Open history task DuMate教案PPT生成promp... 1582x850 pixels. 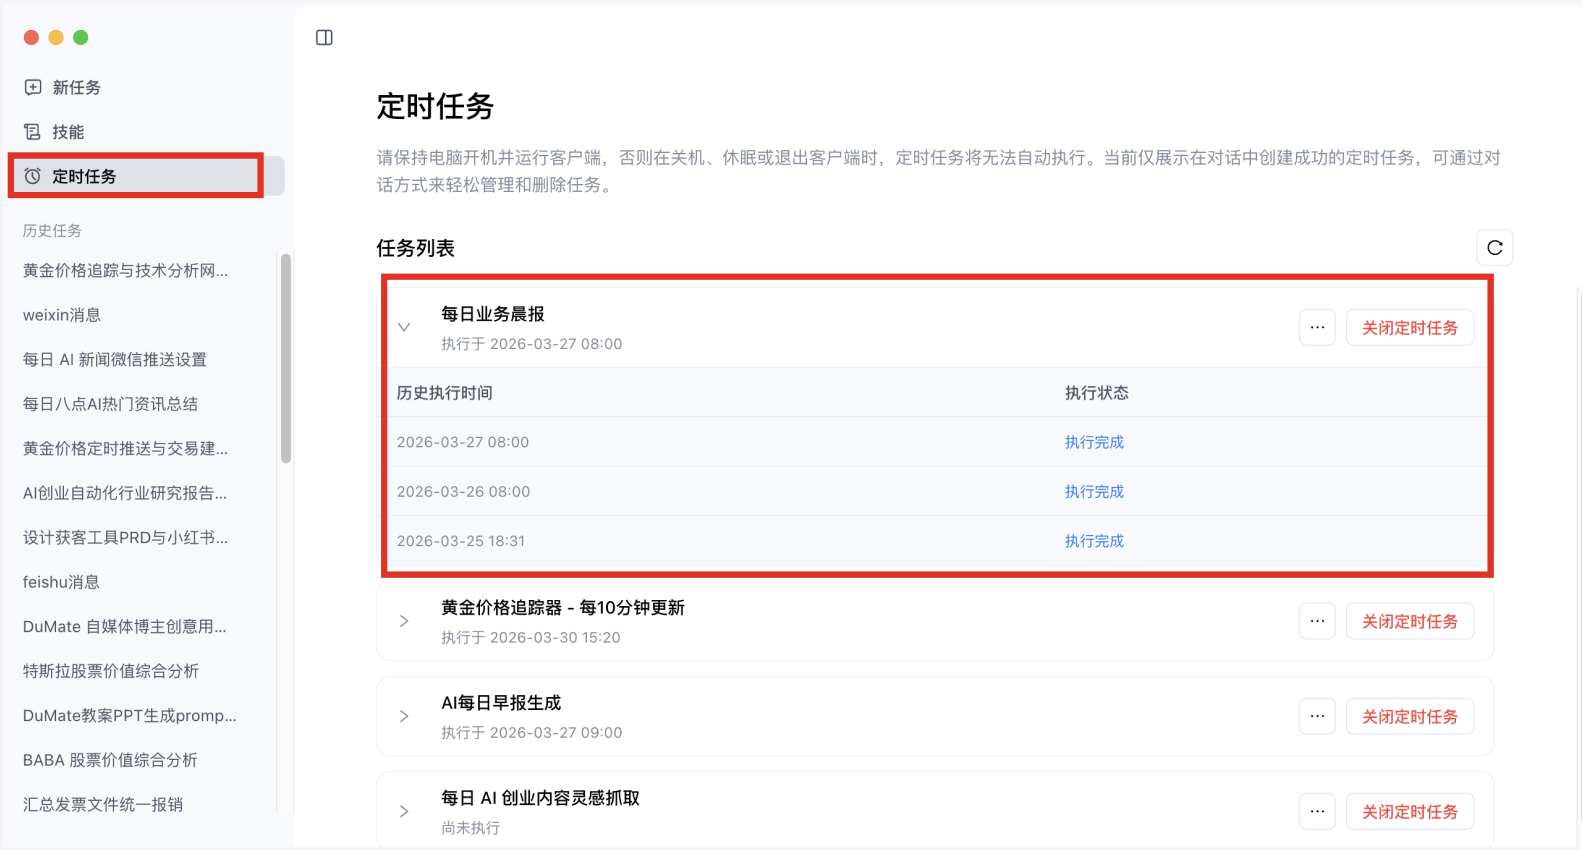[130, 716]
